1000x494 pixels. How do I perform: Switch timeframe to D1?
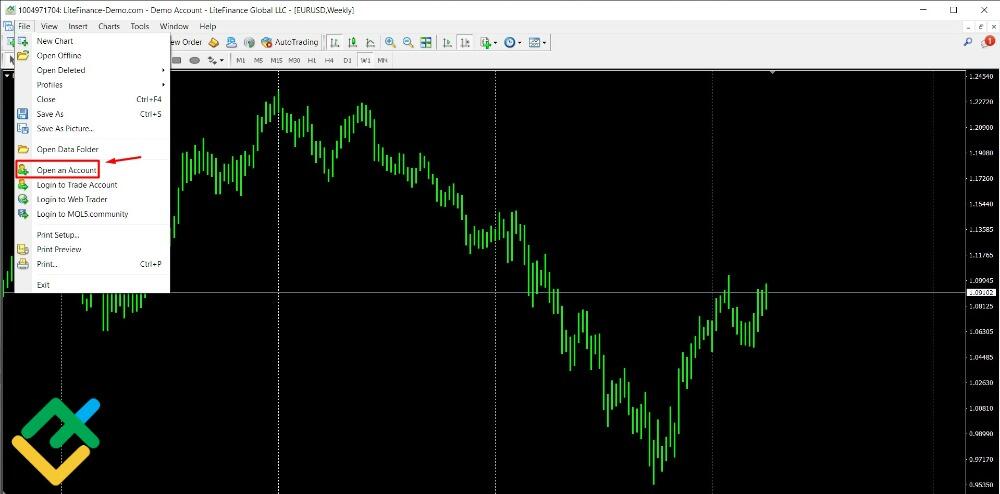(347, 60)
